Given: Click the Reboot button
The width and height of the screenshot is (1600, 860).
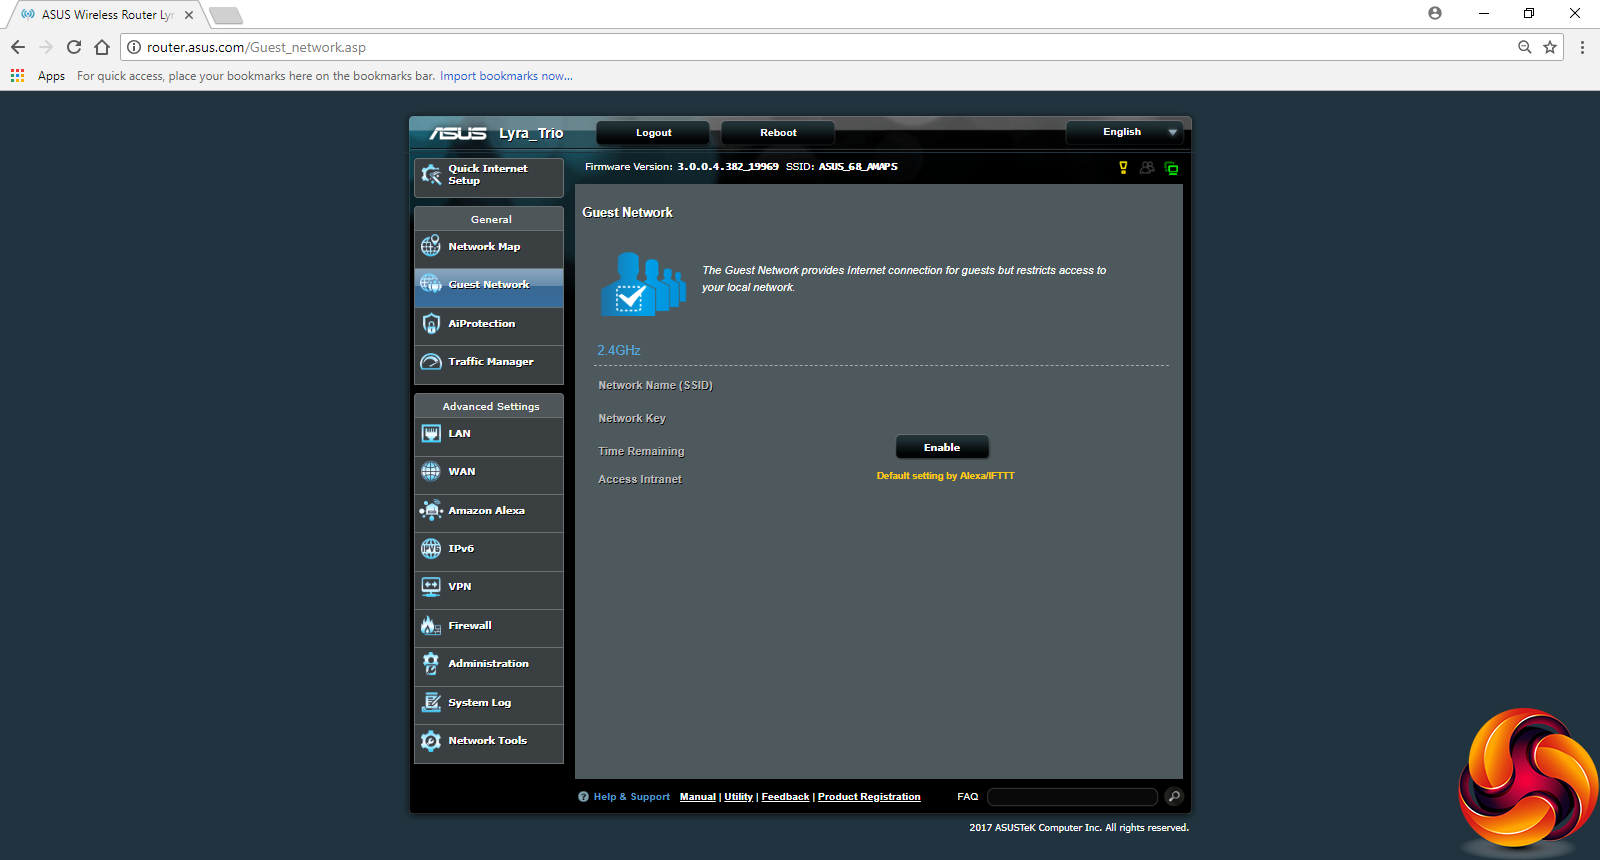Looking at the screenshot, I should point(778,132).
